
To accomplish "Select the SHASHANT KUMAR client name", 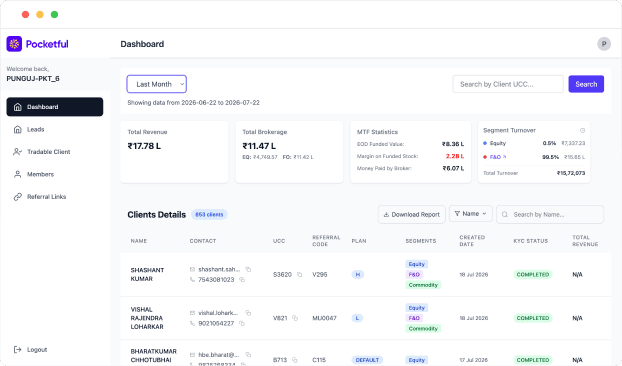I will pyautogui.click(x=147, y=274).
